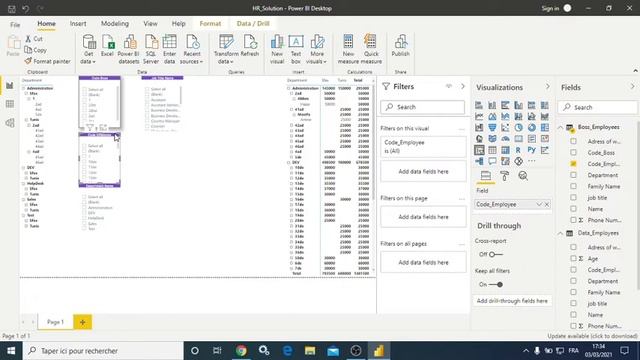Open Google Chrome from the taskbar
640x360 pixels.
241,351
